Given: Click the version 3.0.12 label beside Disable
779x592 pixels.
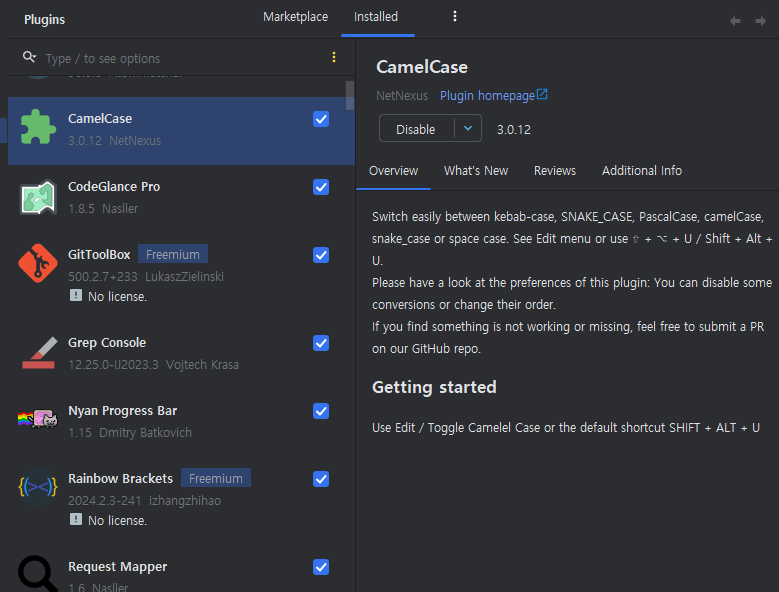Looking at the screenshot, I should tap(514, 130).
